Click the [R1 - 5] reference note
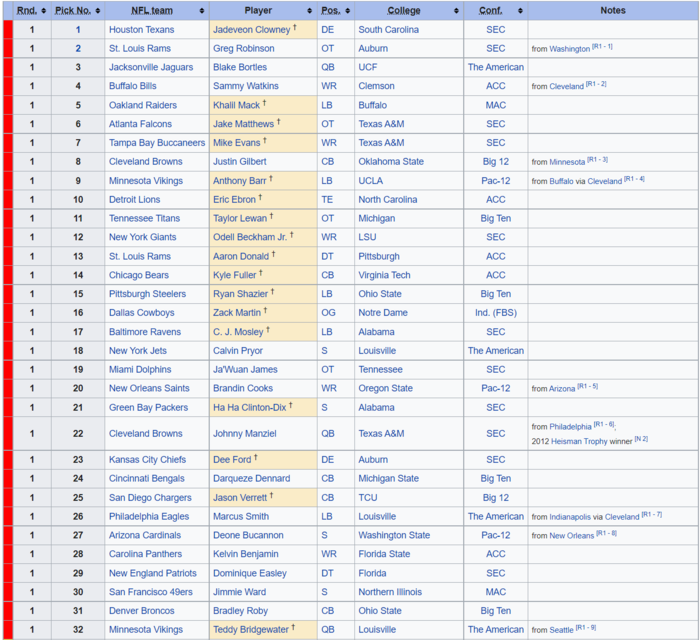 click(x=587, y=386)
